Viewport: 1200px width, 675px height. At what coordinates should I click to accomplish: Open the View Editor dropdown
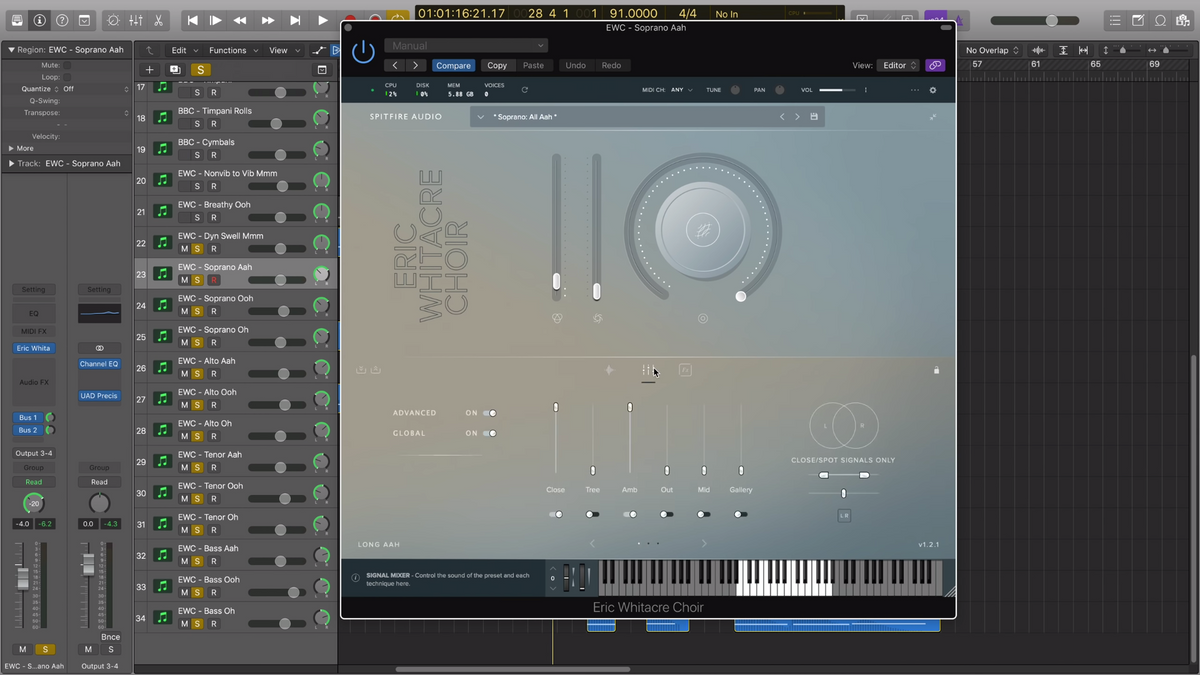click(x=898, y=66)
